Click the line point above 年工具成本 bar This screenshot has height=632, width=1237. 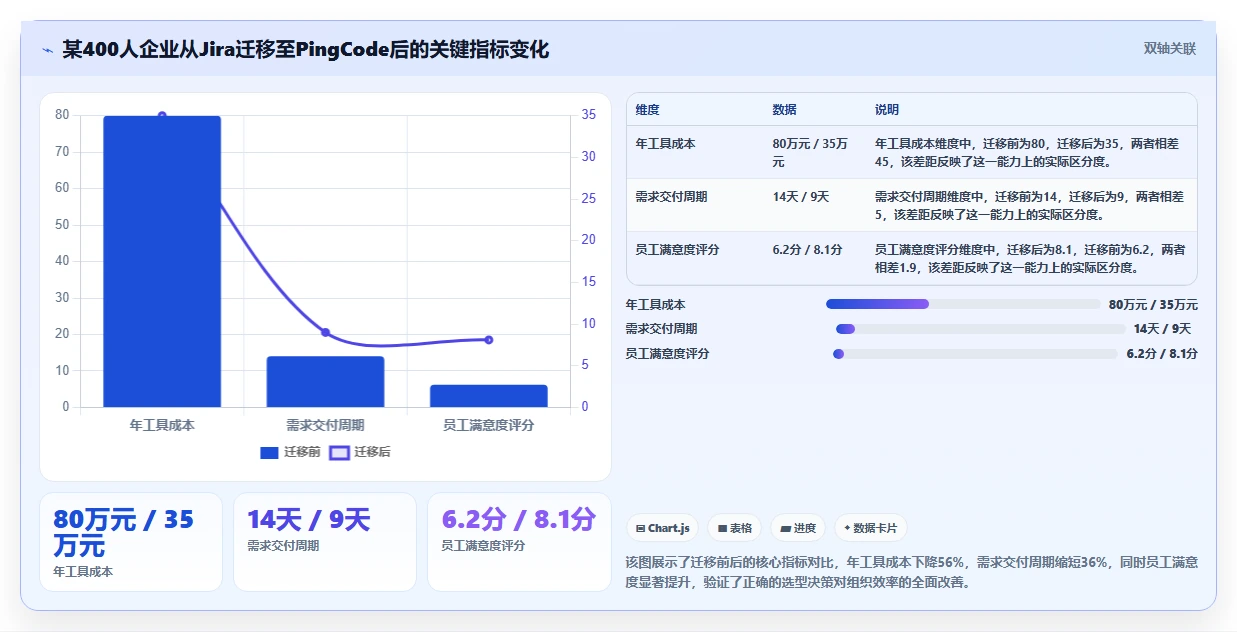point(162,116)
